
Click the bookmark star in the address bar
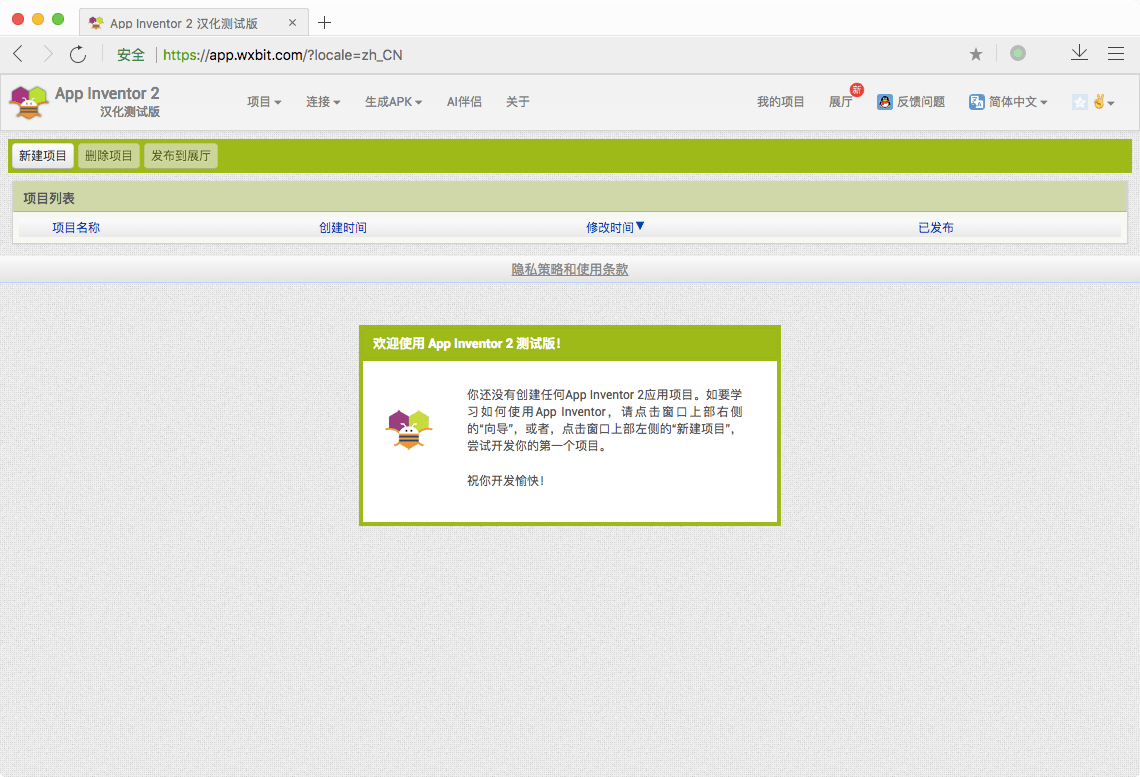[975, 54]
